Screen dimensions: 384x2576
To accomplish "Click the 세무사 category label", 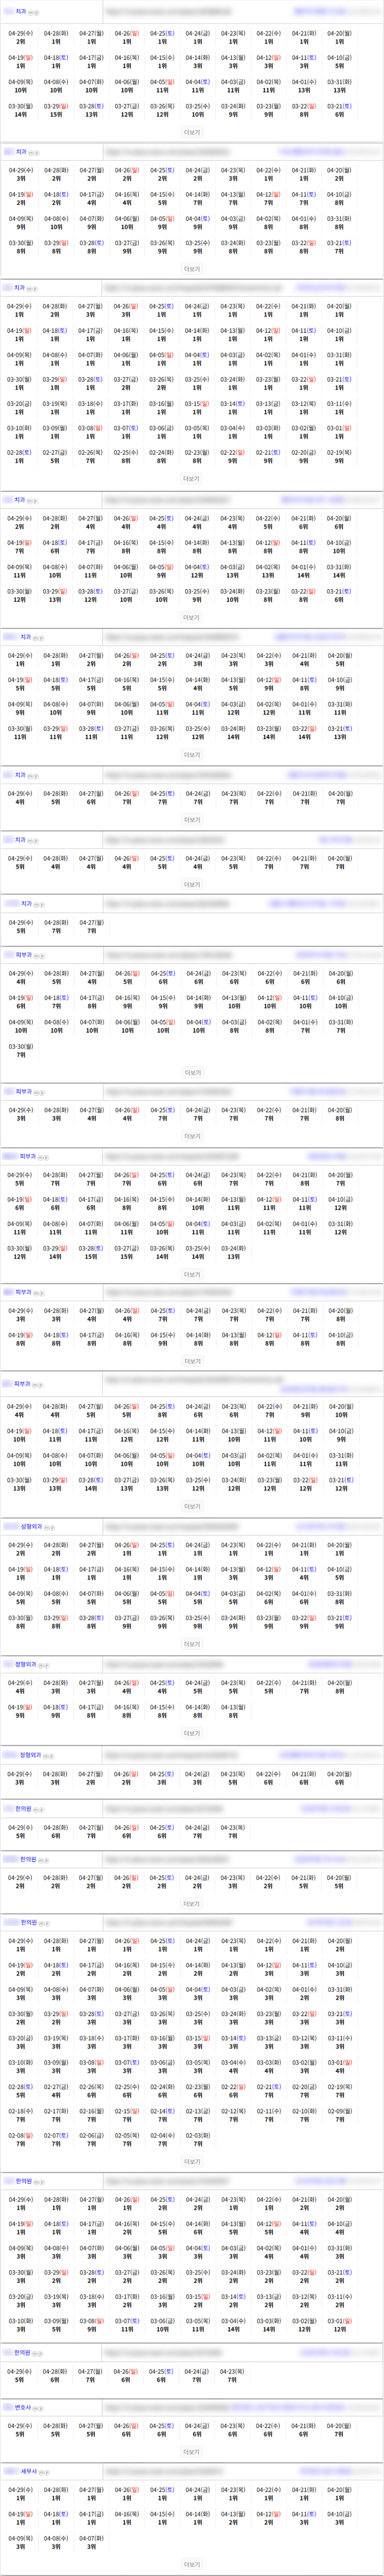I will point(29,2471).
